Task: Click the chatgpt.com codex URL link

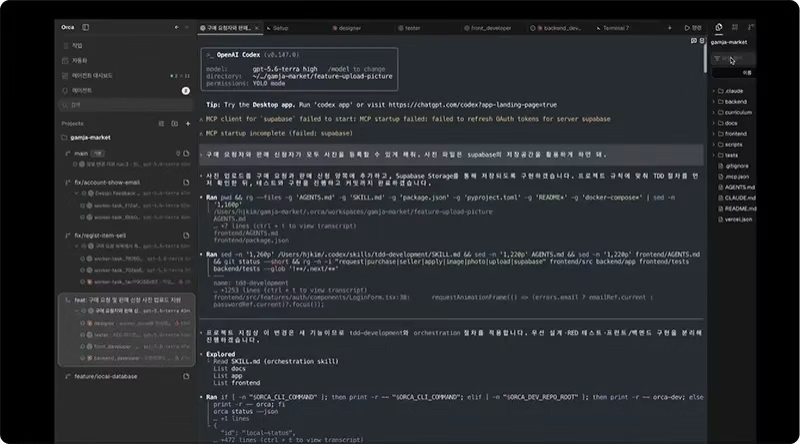Action: 472,105
